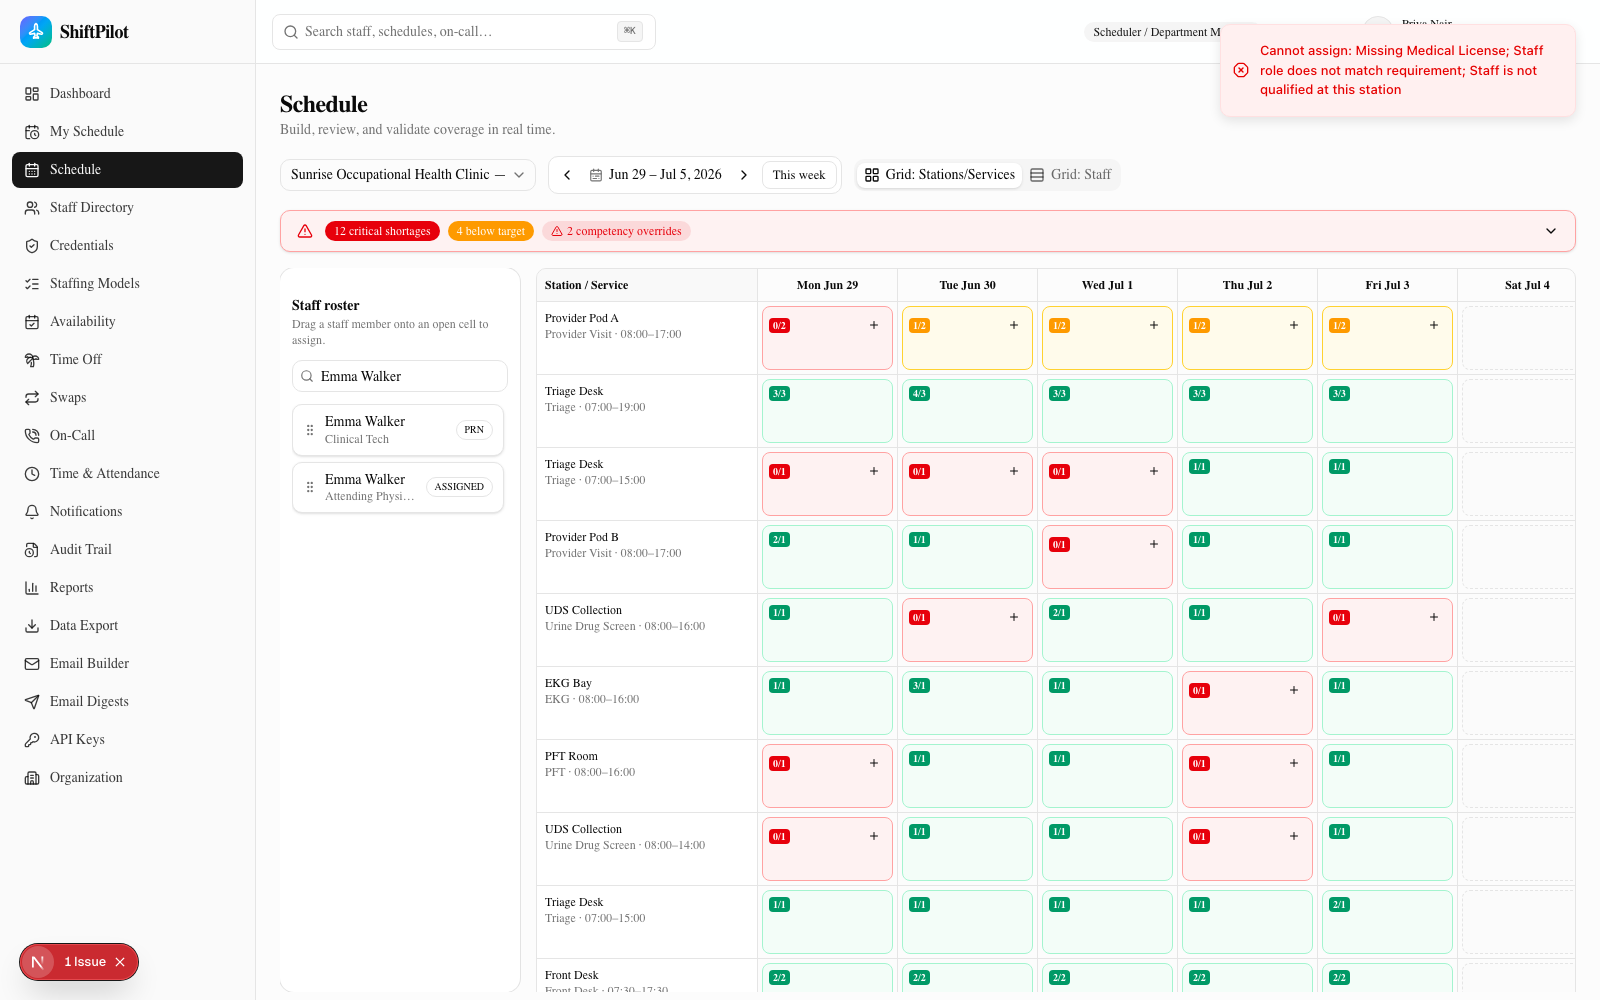Select Grid: Stations/Services view

pos(940,175)
